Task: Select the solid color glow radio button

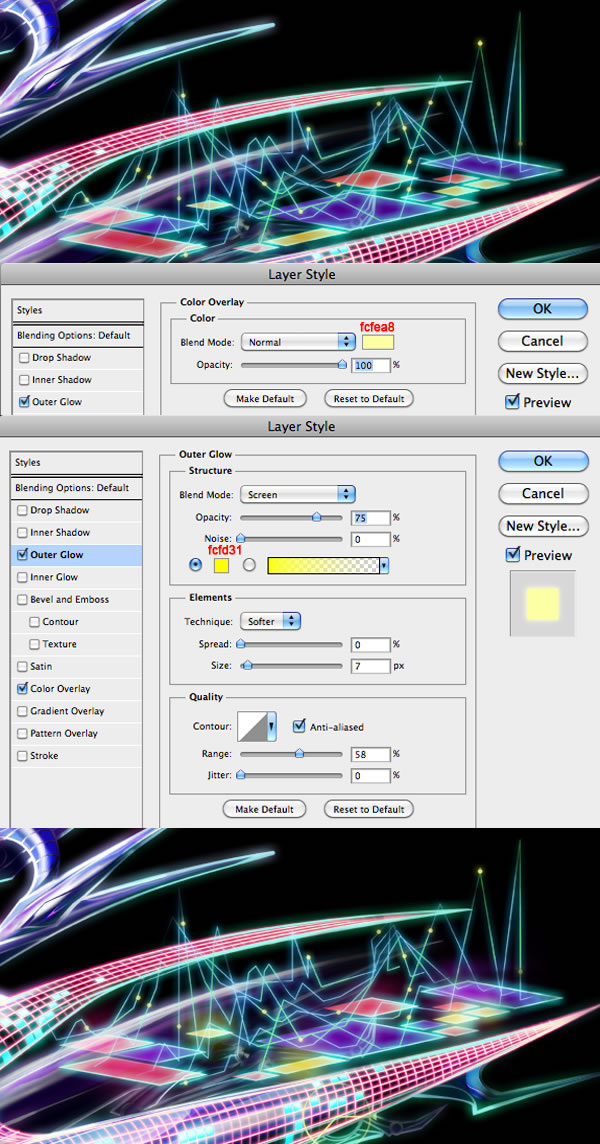Action: coord(196,565)
